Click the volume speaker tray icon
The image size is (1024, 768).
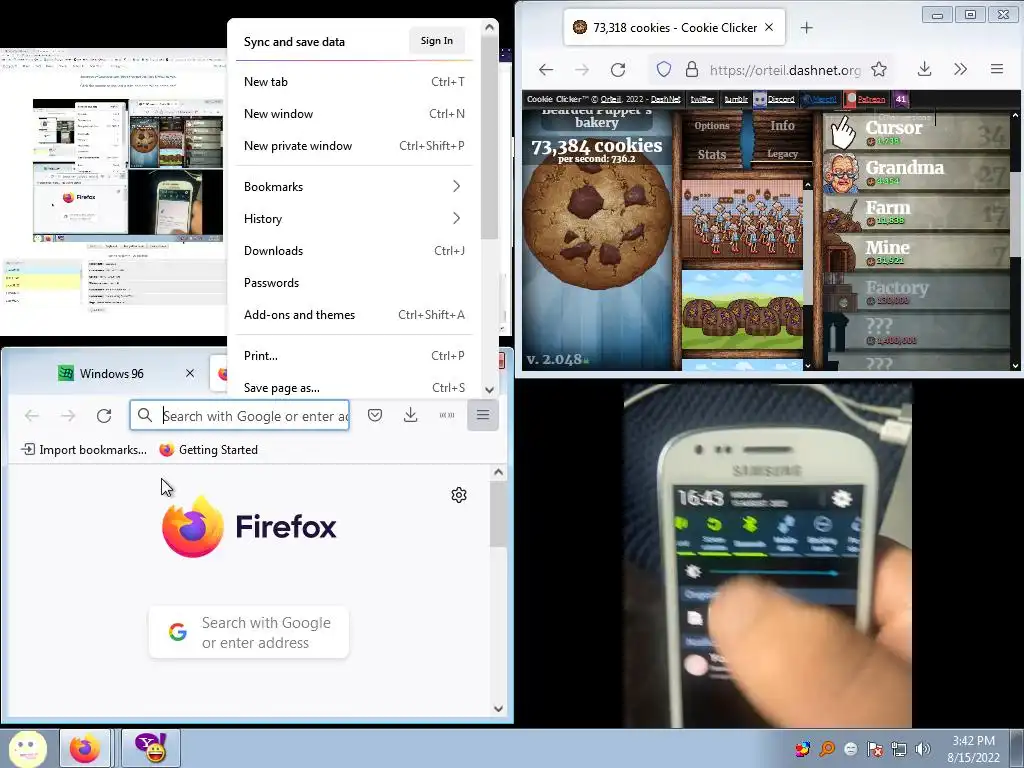923,749
